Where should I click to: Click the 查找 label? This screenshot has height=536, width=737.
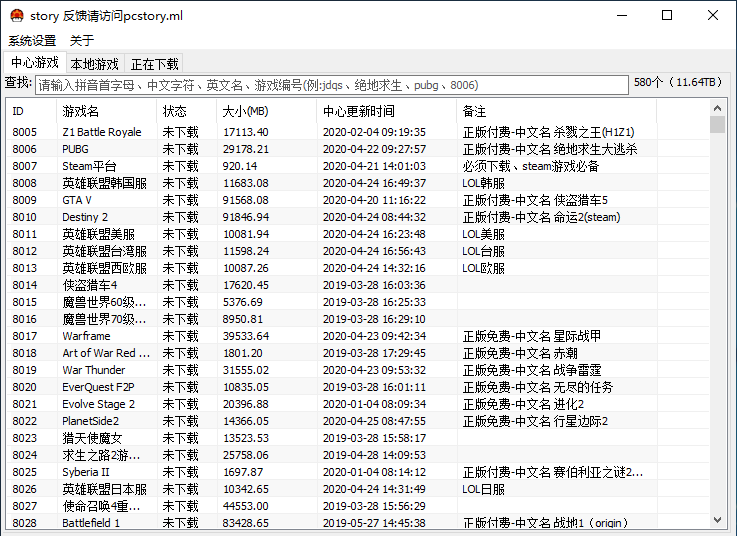(x=18, y=83)
